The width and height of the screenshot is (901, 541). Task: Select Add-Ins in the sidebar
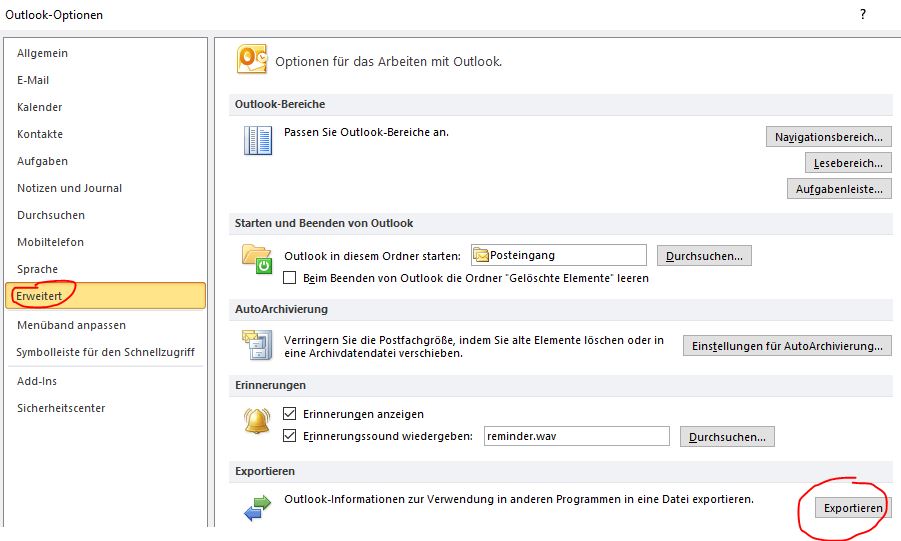click(x=37, y=381)
